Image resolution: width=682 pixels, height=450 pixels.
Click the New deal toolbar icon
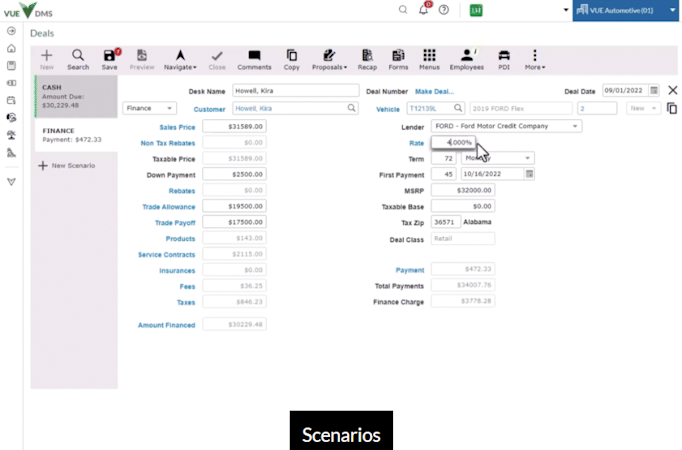[47, 60]
